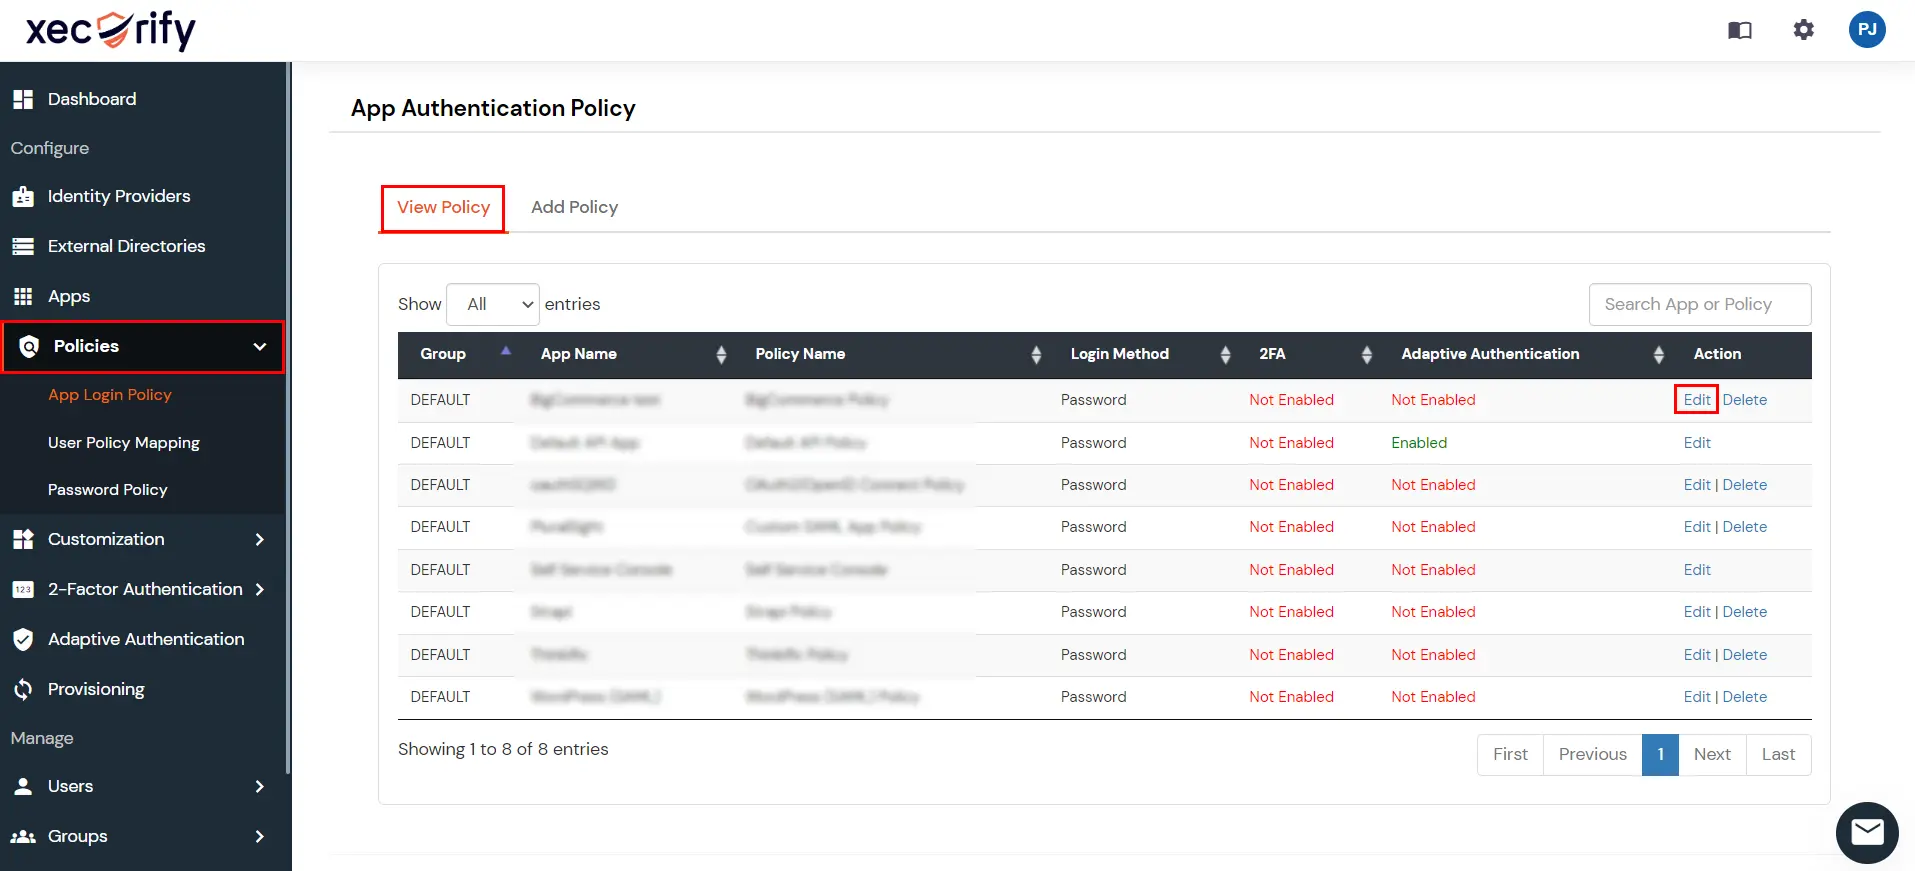Viewport: 1915px width, 871px height.
Task: Click the Adaptive Authentication shield icon
Action: (x=23, y=639)
